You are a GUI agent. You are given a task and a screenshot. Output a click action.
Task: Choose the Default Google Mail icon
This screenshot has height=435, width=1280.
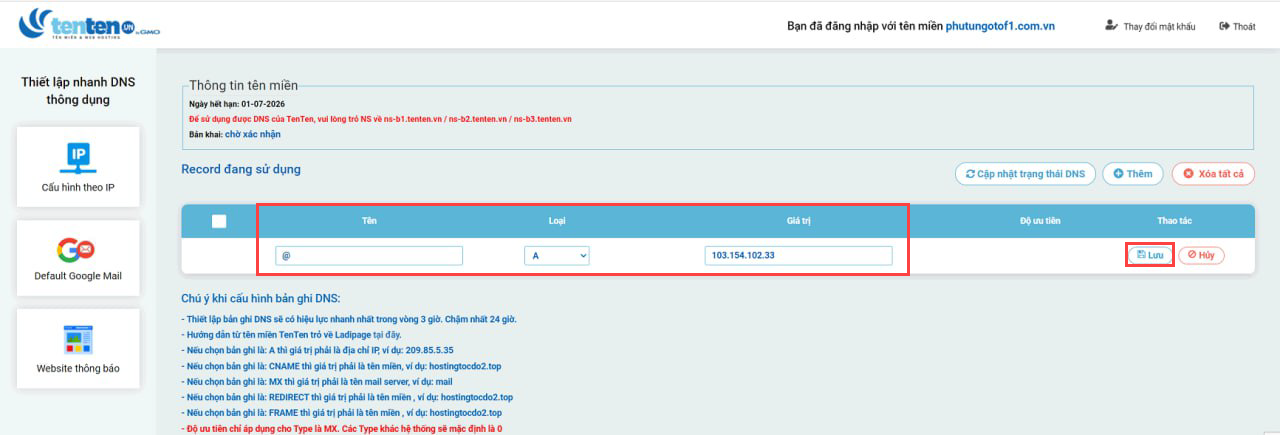(x=77, y=248)
